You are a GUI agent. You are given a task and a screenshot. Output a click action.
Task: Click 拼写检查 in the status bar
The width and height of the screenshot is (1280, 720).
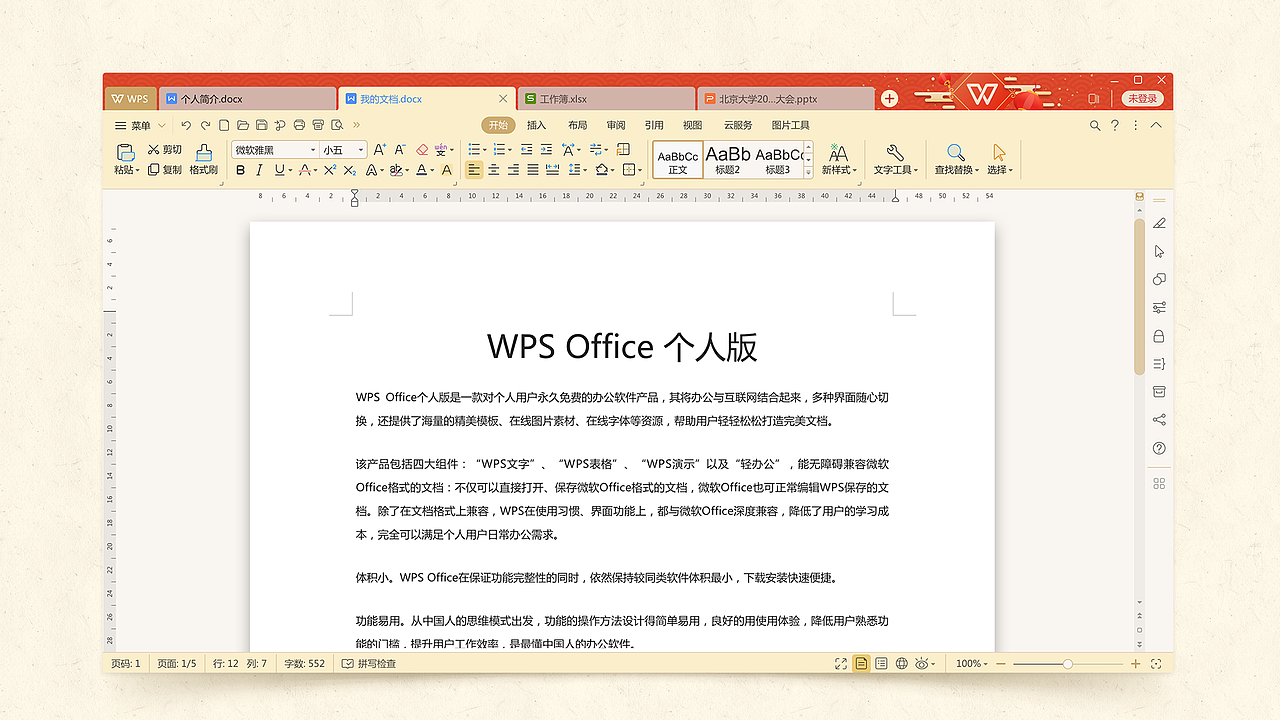tap(369, 664)
